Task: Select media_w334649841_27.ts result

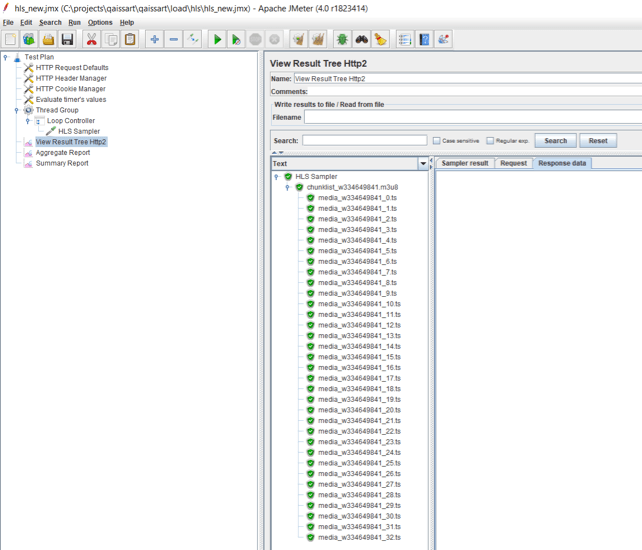Action: (359, 484)
